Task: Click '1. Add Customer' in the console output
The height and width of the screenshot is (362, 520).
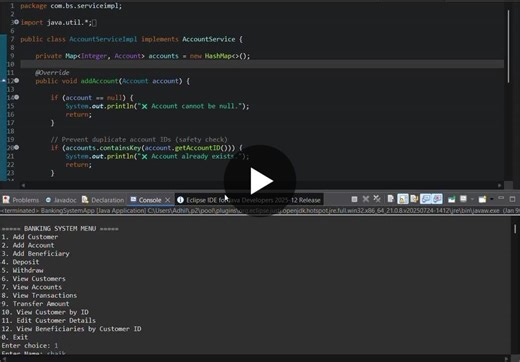Action: click(x=30, y=237)
